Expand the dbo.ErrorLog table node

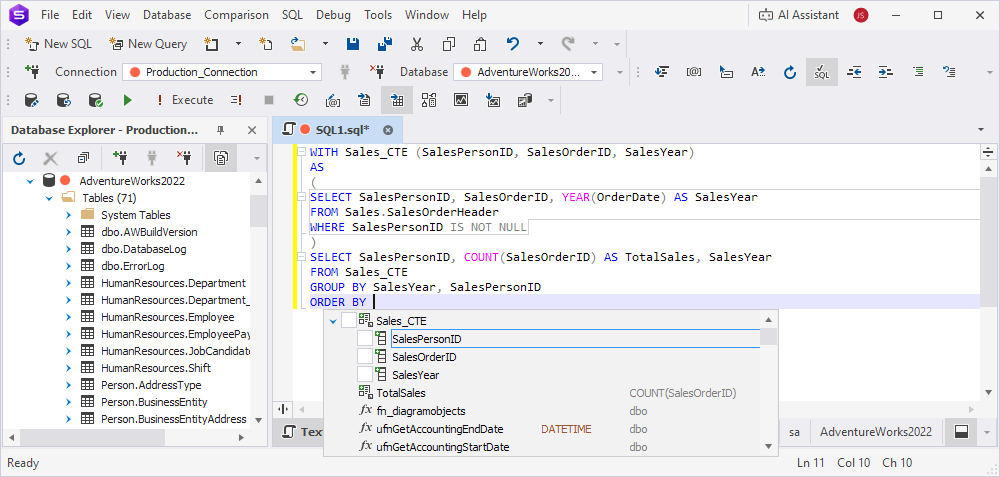pyautogui.click(x=67, y=266)
